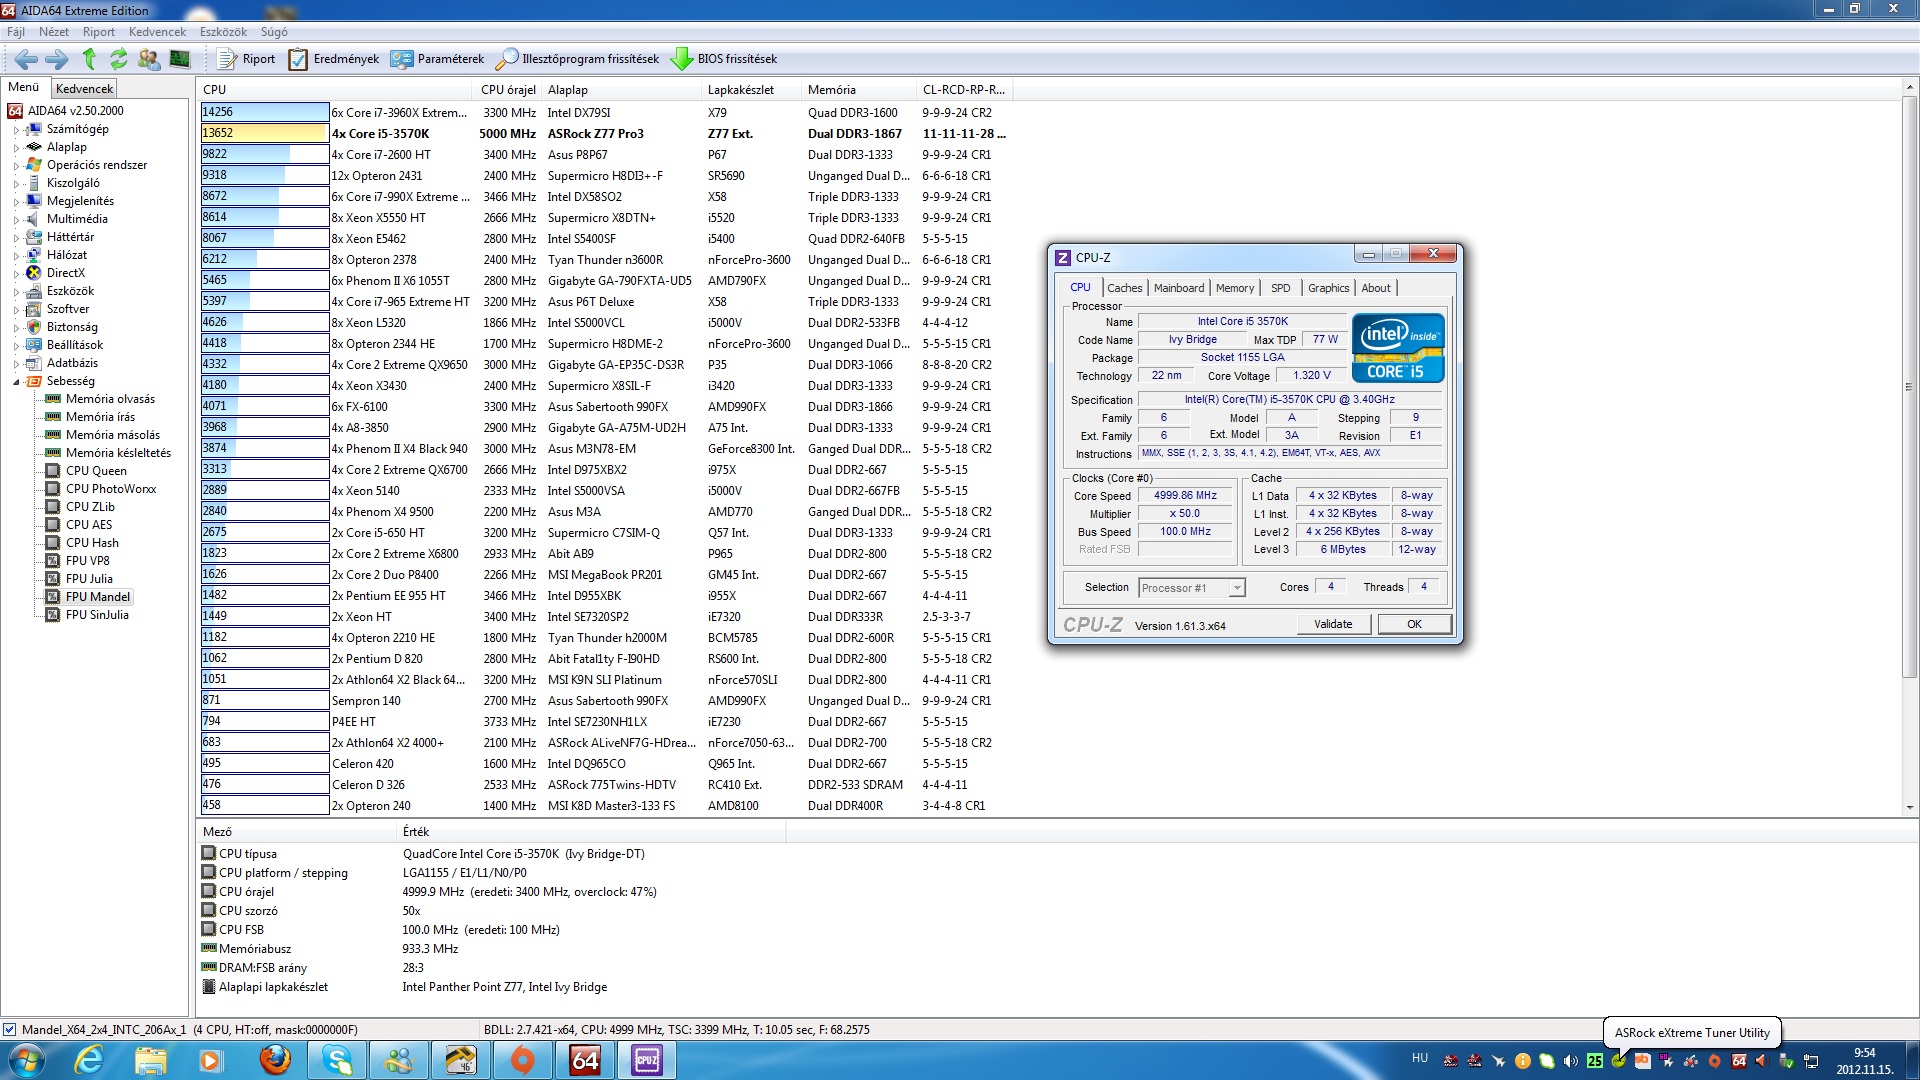Switch to CPU-Z taskbar icon

pyautogui.click(x=647, y=1060)
